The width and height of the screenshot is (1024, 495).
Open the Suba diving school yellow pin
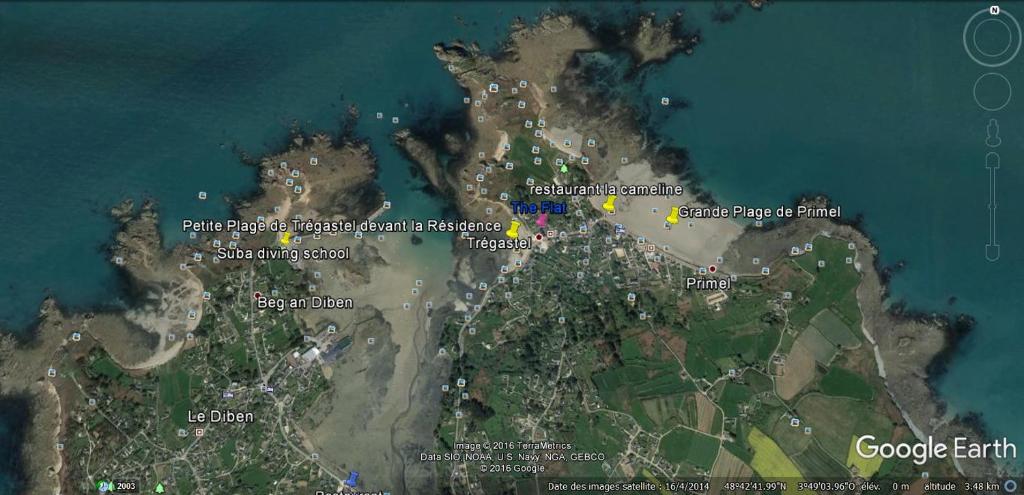[x=285, y=238]
